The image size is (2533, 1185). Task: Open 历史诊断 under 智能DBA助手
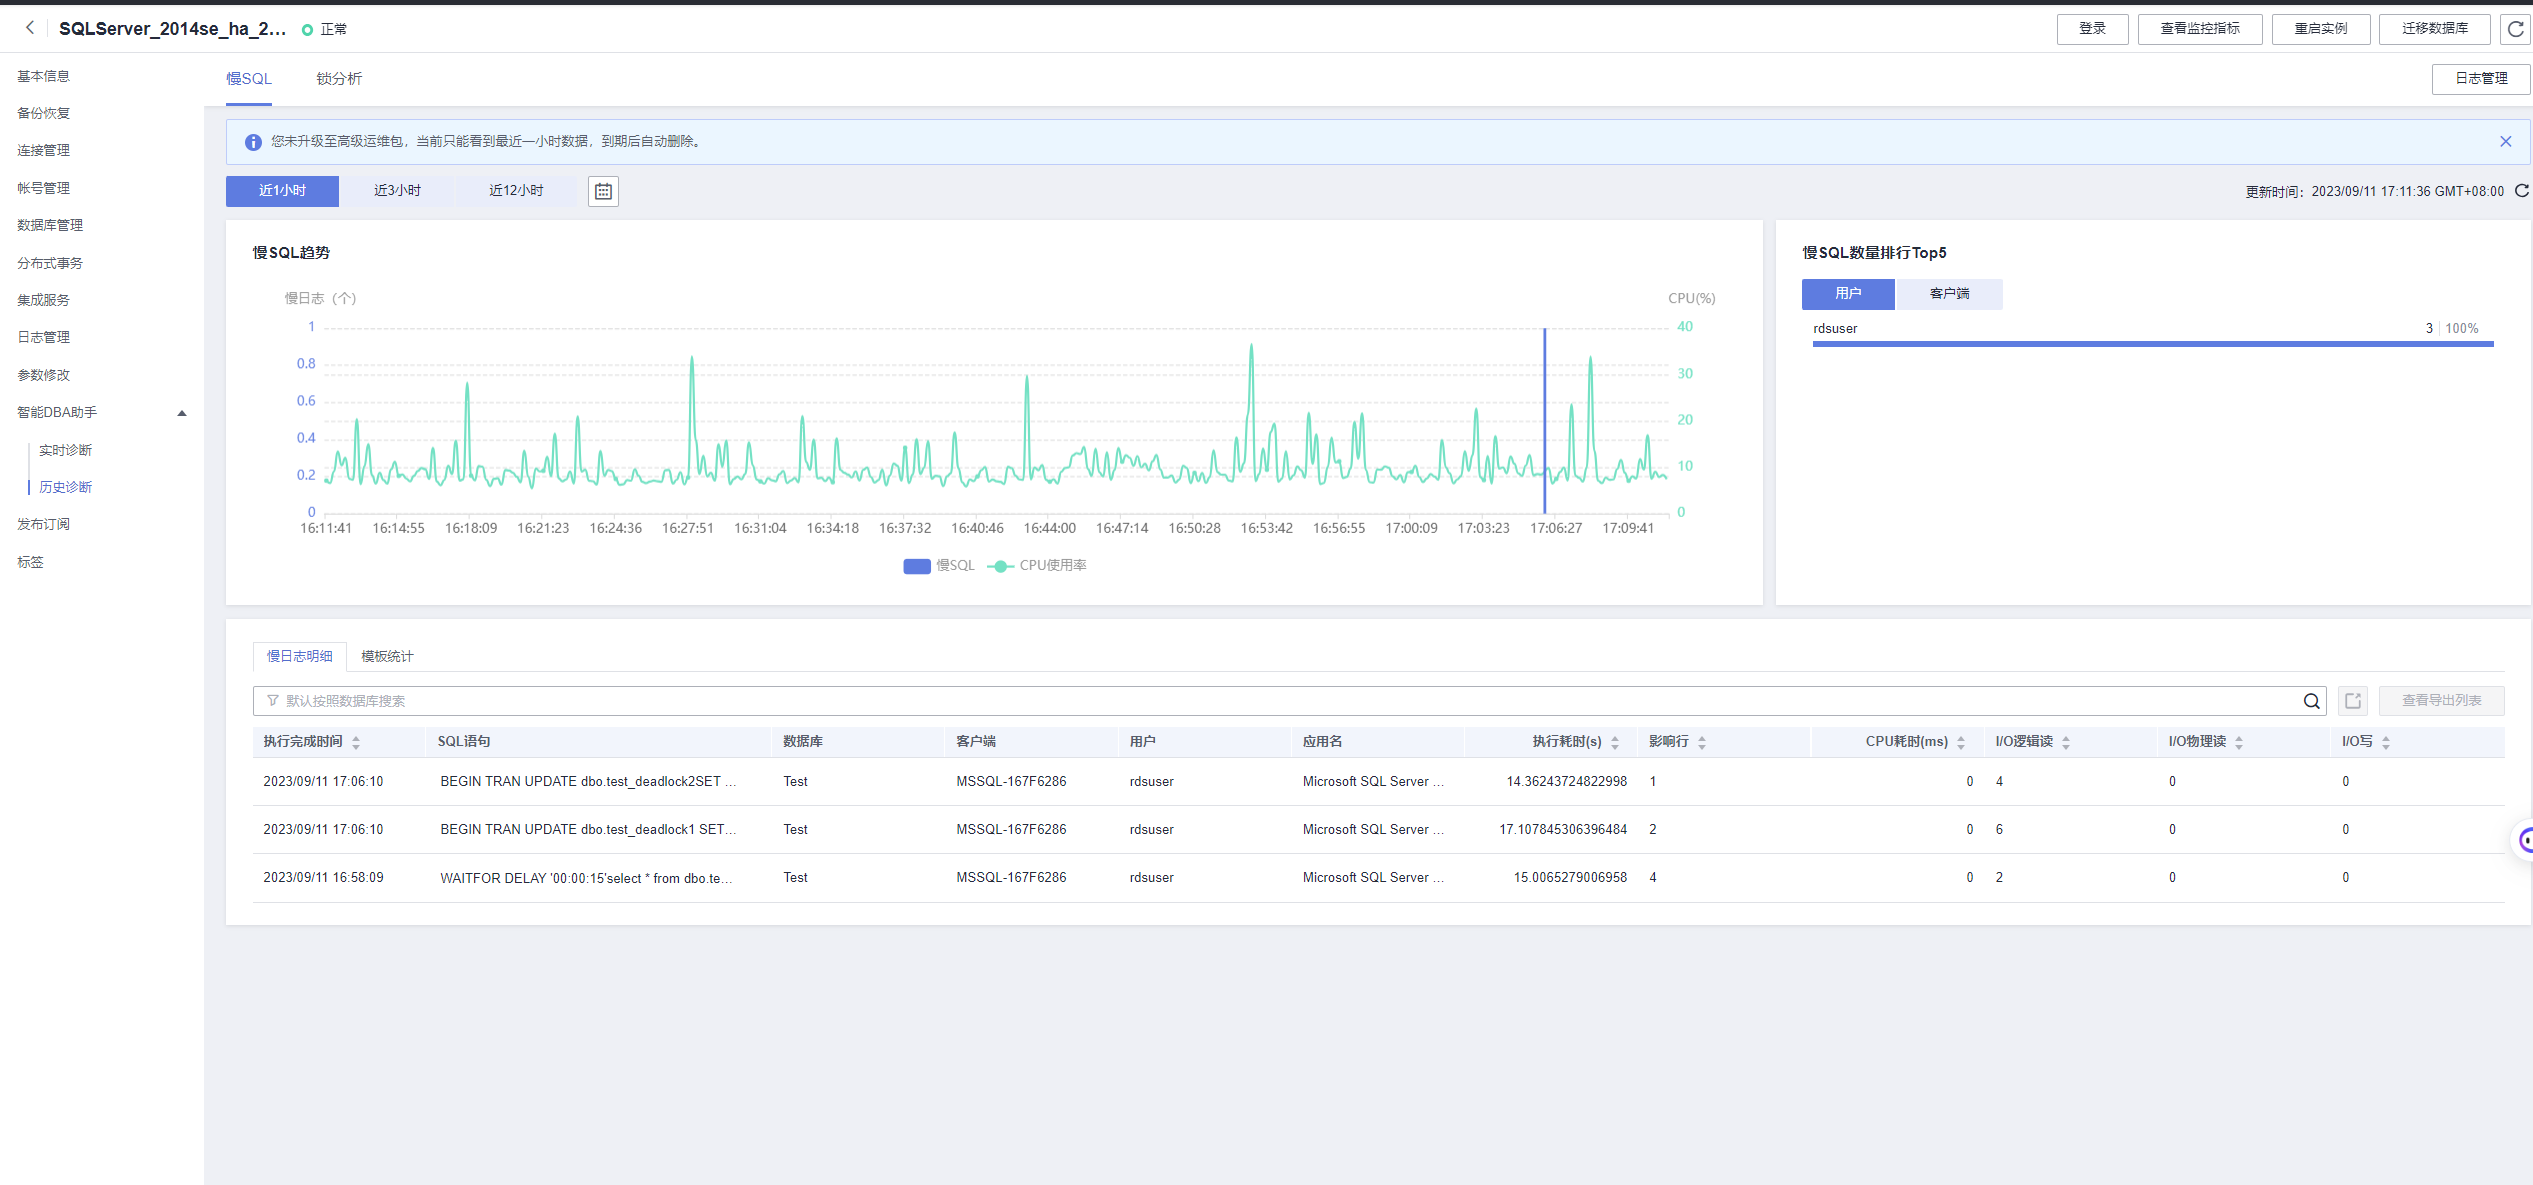click(66, 487)
